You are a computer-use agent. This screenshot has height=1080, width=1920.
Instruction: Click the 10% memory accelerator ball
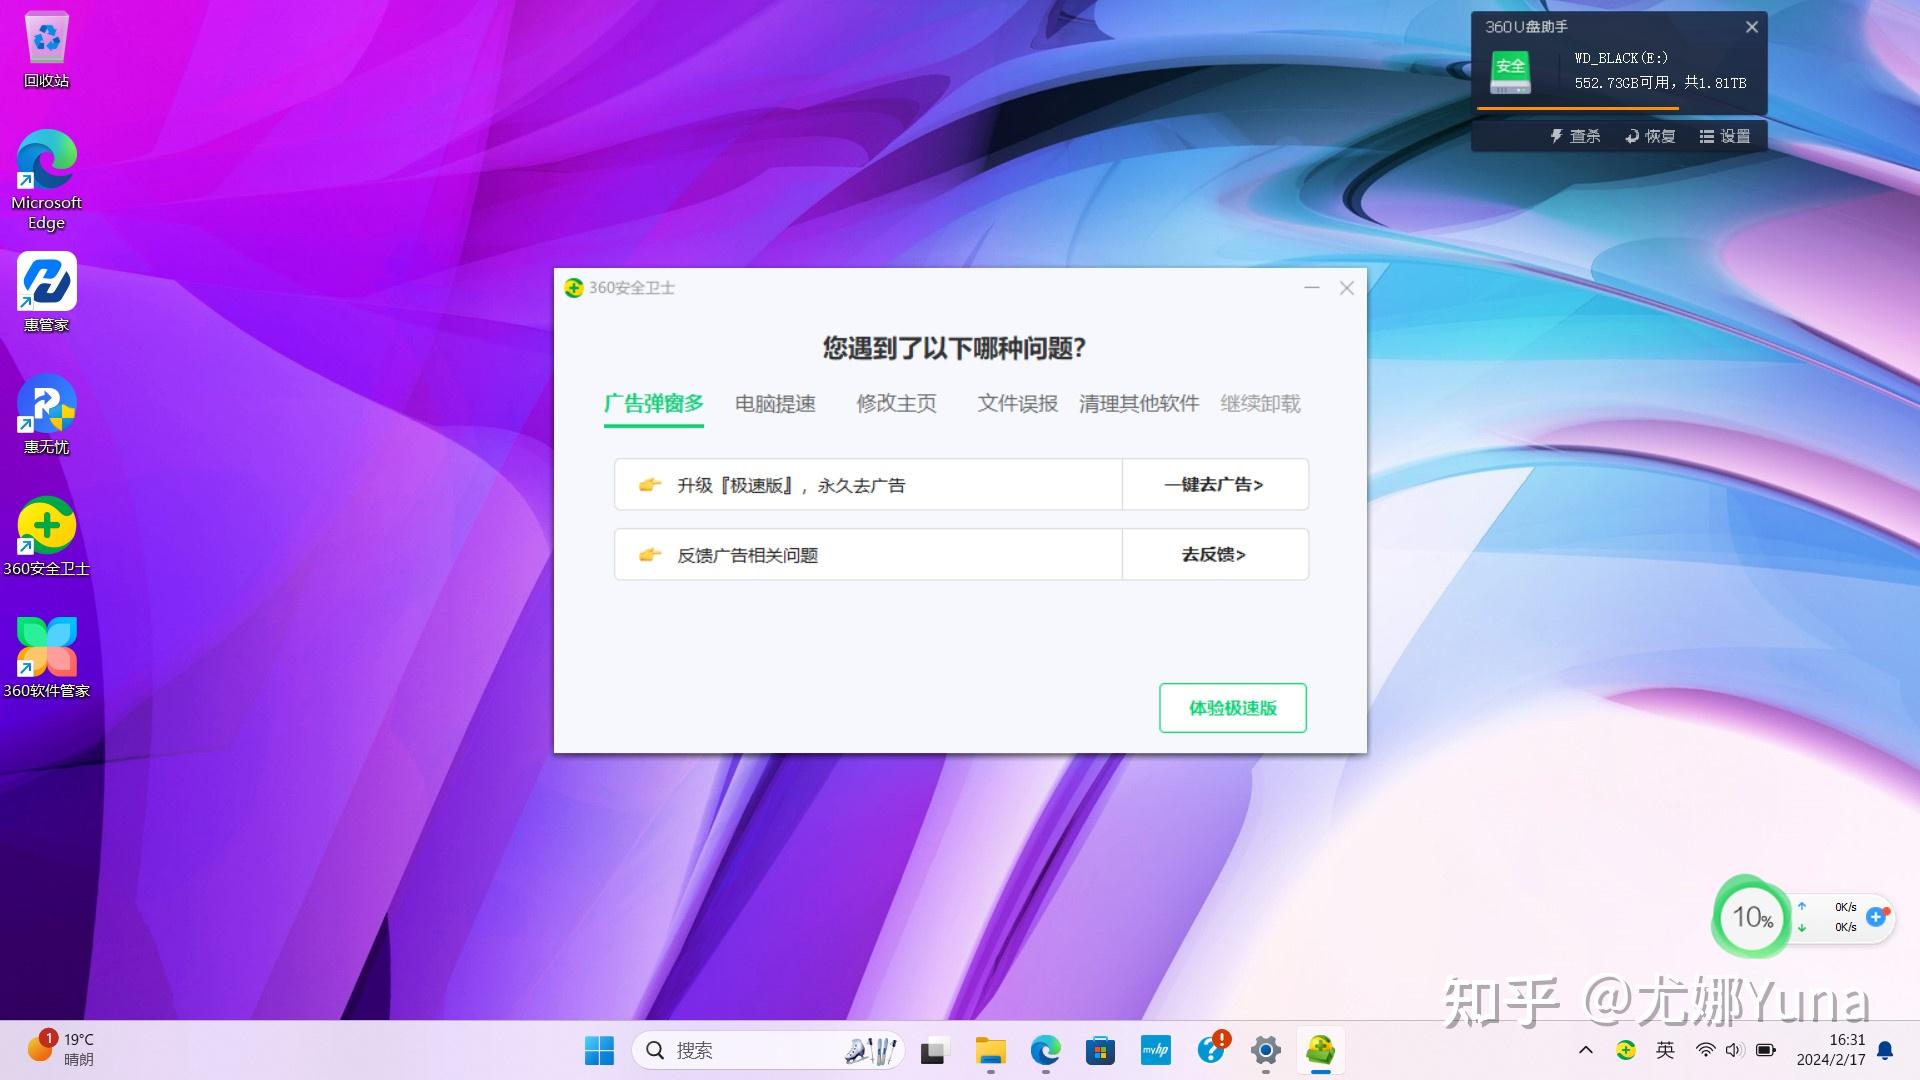(x=1751, y=917)
